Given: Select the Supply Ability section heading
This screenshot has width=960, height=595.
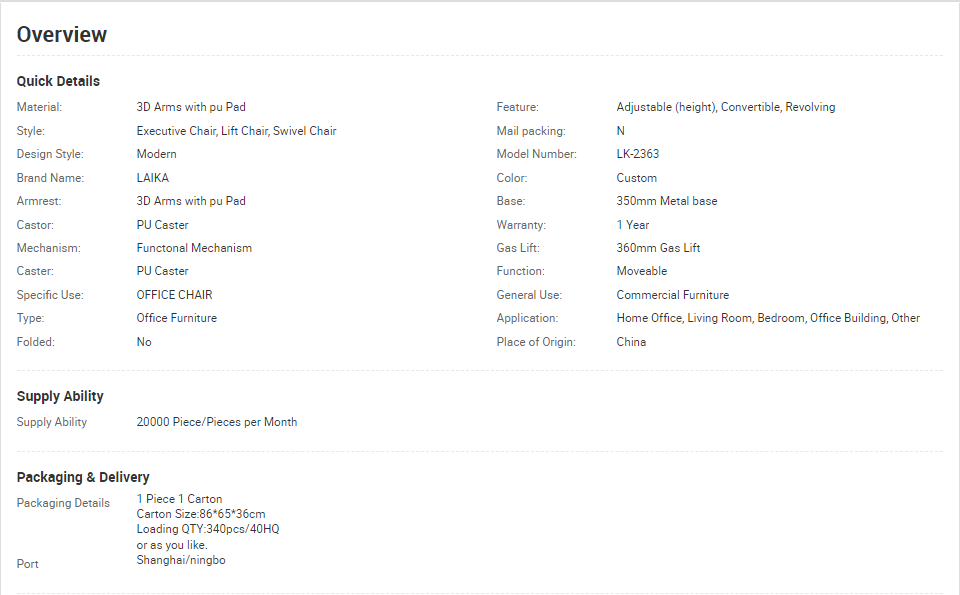Looking at the screenshot, I should click(60, 397).
